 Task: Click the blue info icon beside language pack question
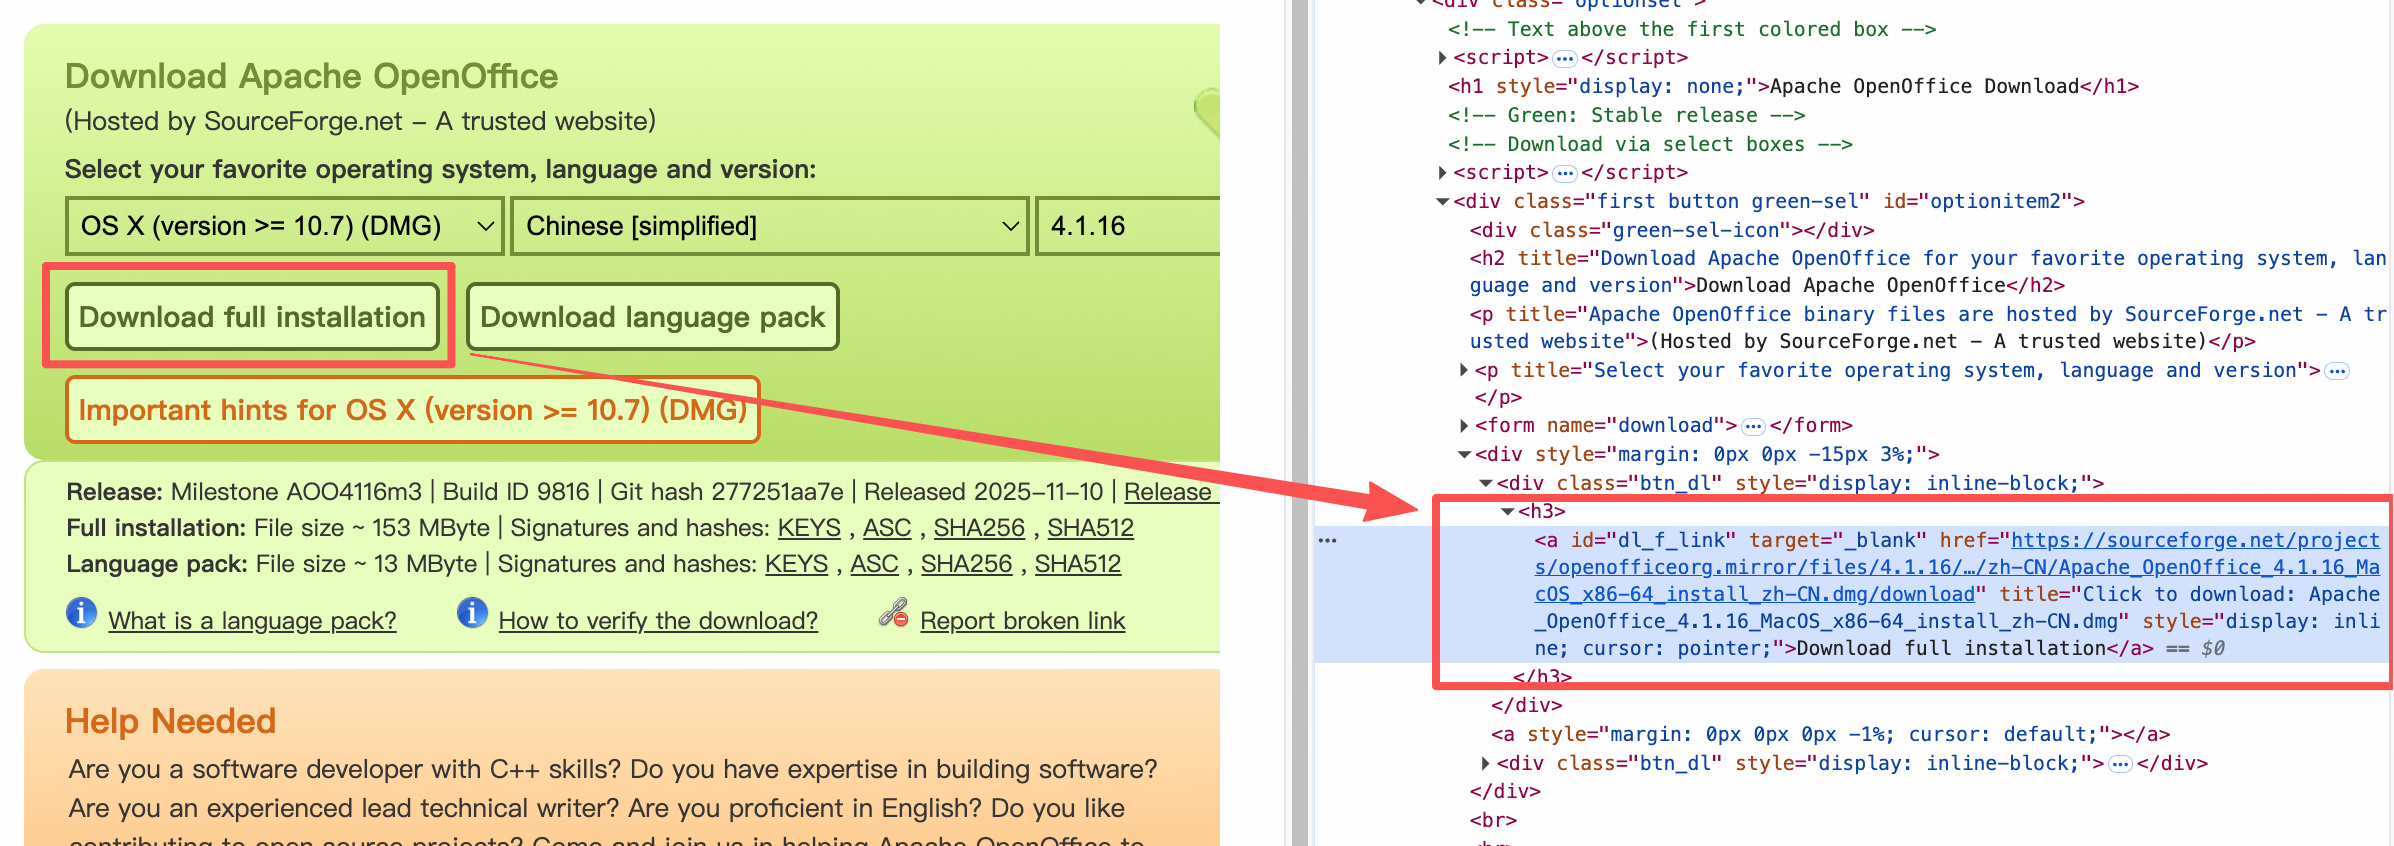[81, 612]
